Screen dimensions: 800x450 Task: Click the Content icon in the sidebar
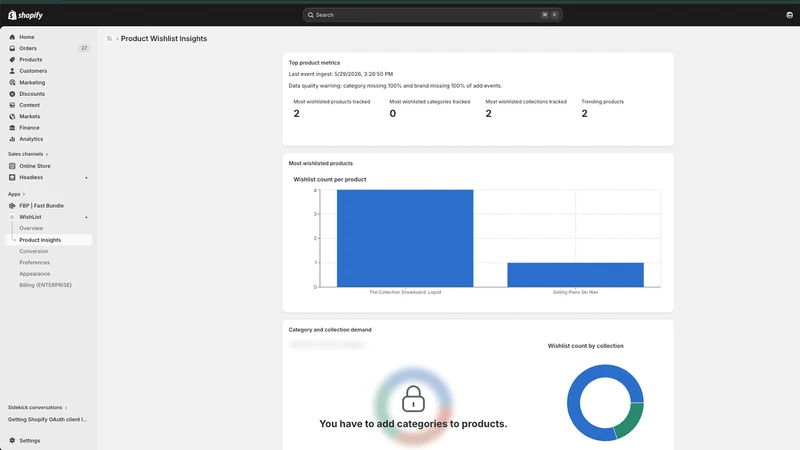(x=12, y=105)
